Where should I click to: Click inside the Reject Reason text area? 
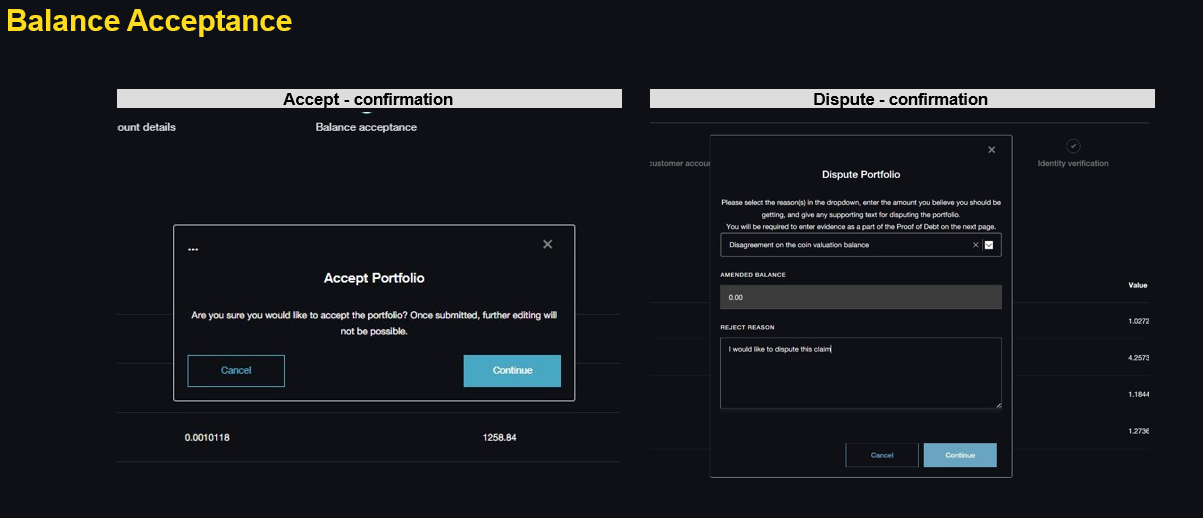click(860, 375)
